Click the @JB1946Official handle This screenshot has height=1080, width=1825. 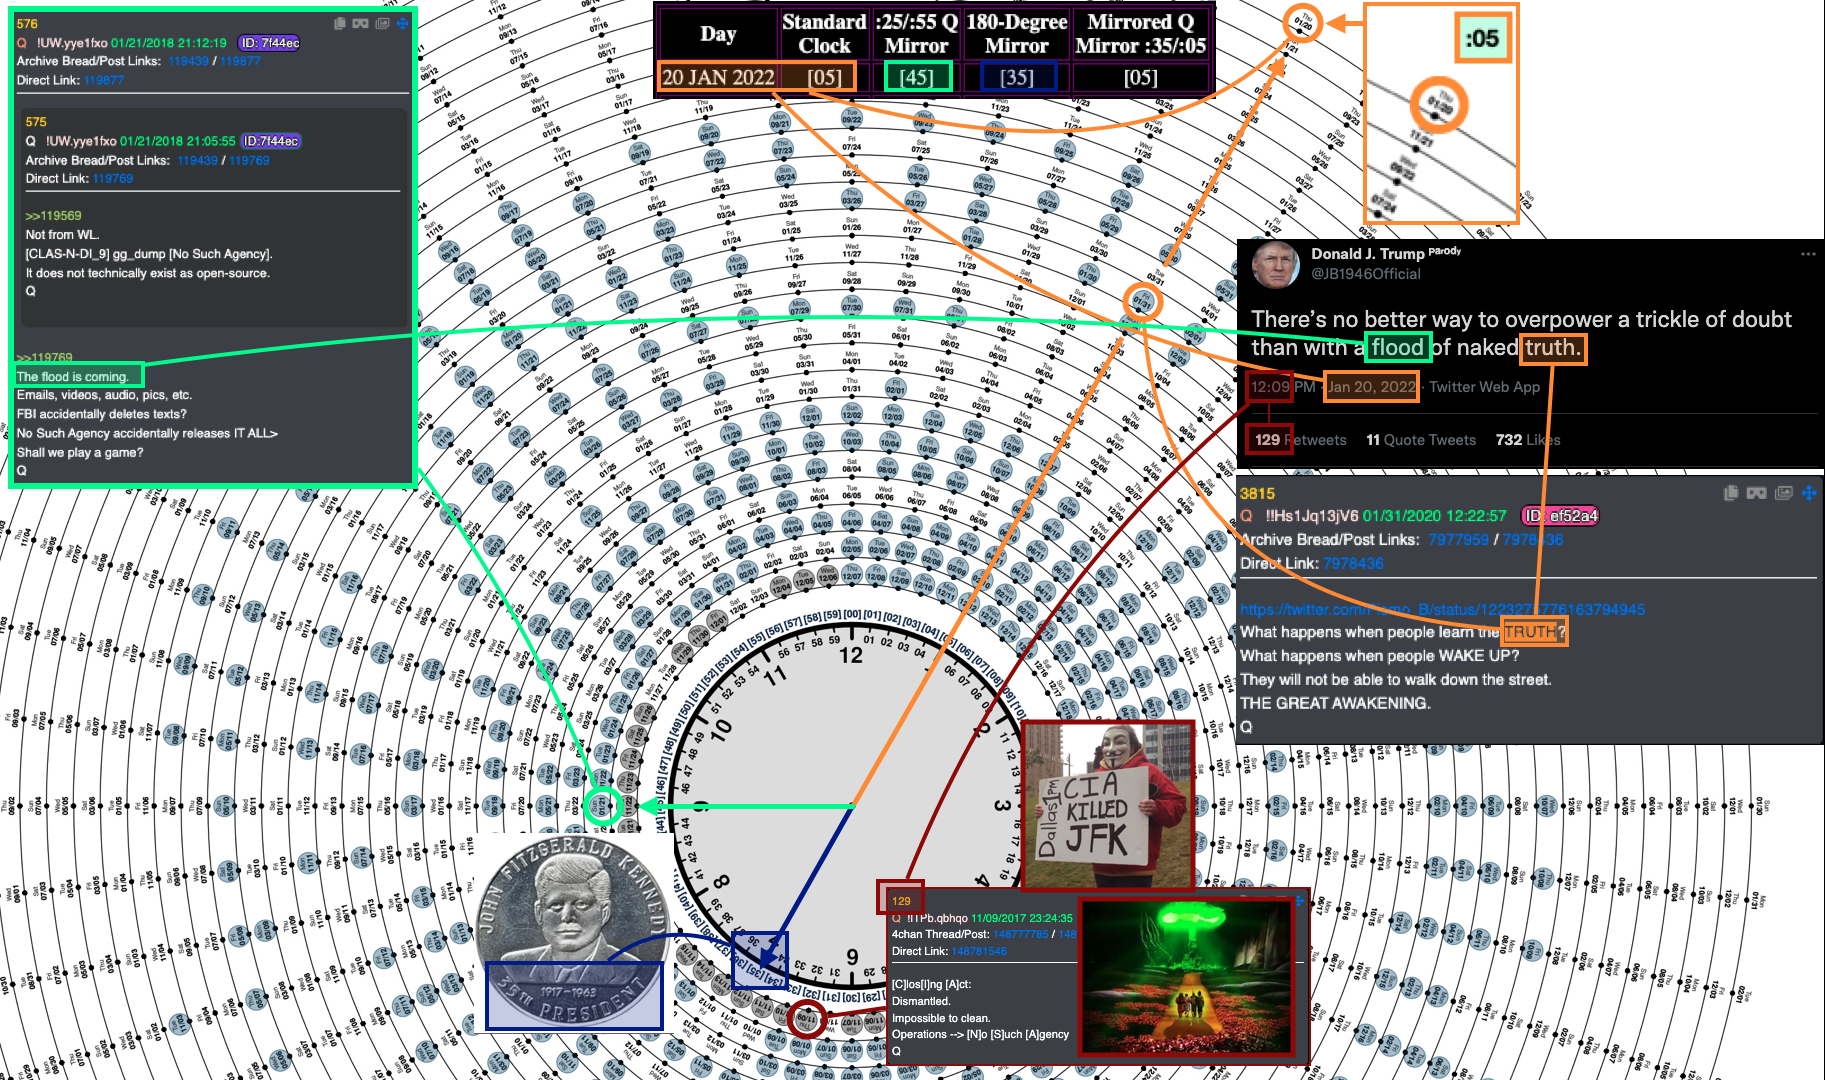(1366, 274)
